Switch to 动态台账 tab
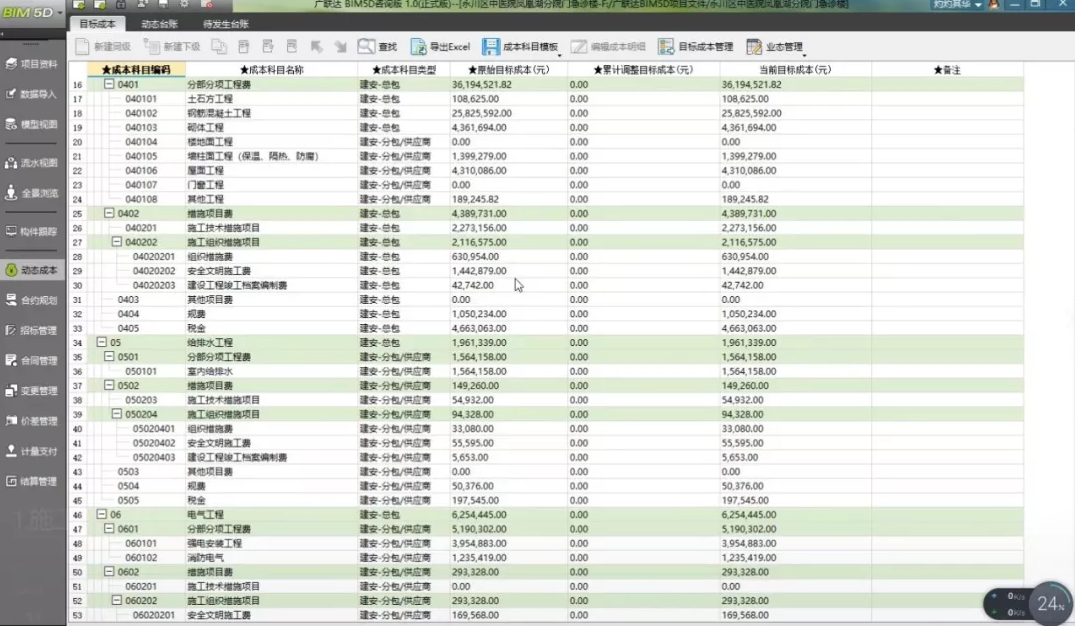 click(159, 24)
